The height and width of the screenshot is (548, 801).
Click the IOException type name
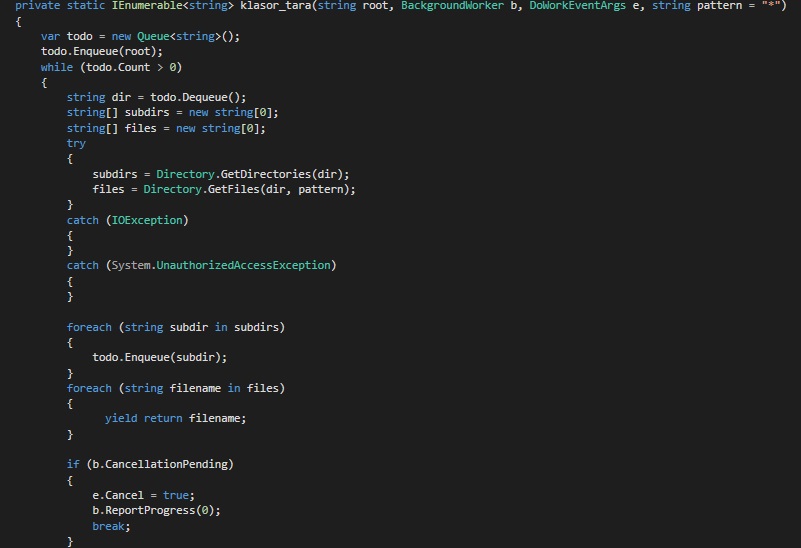pyautogui.click(x=147, y=220)
